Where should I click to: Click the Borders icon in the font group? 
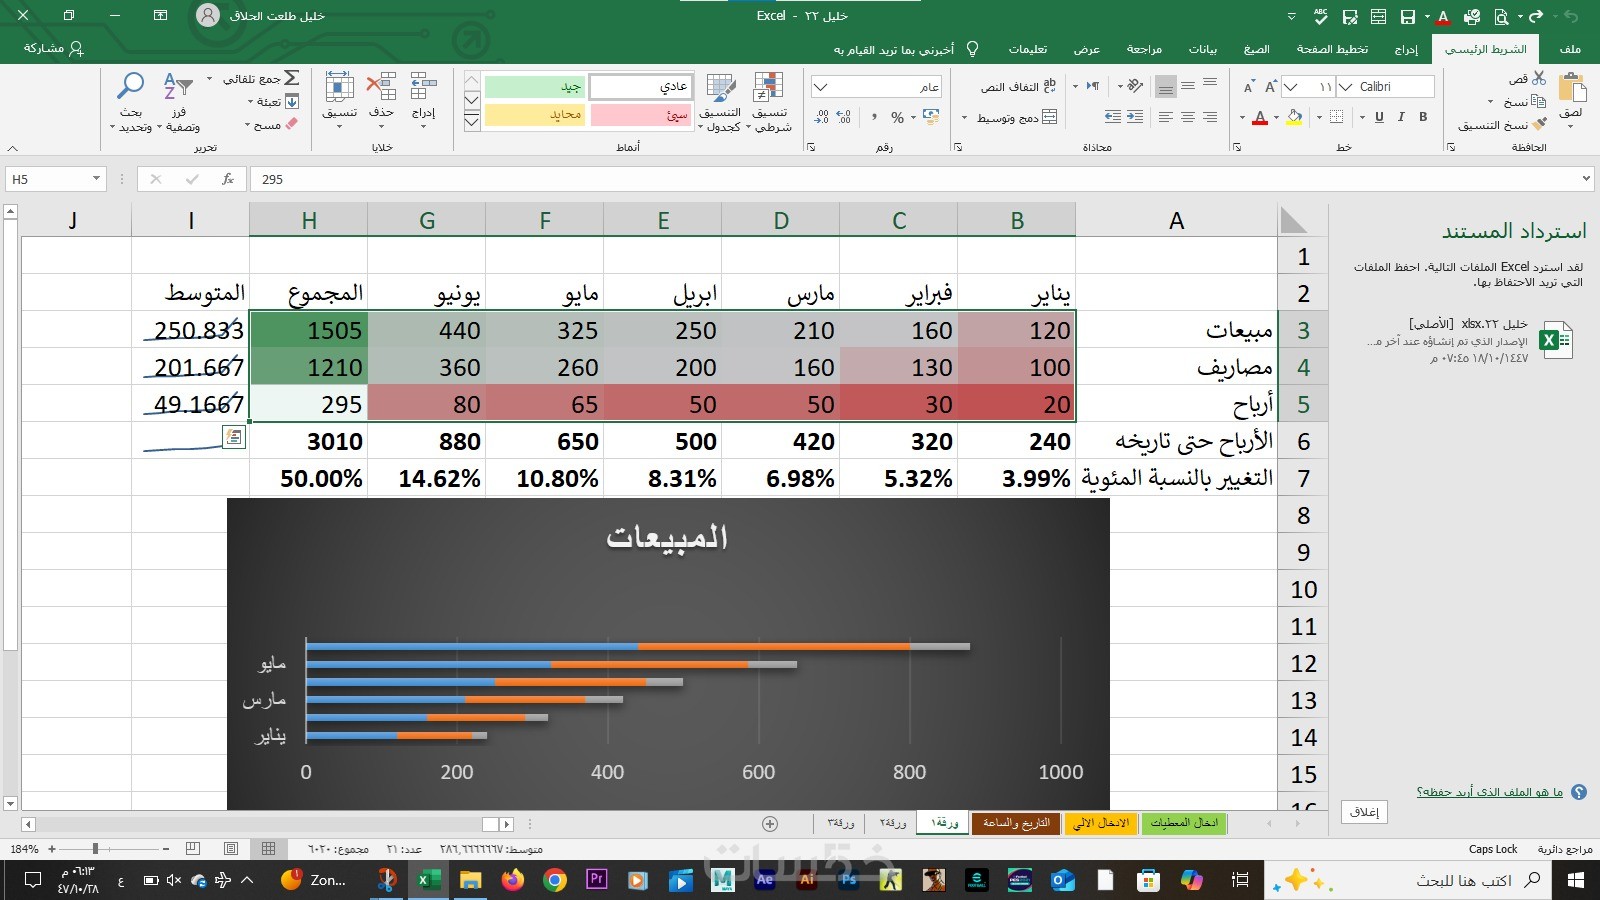[1337, 117]
